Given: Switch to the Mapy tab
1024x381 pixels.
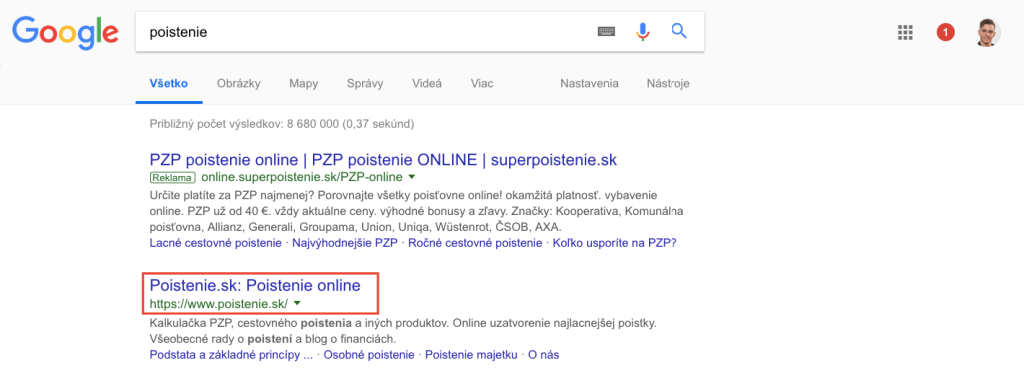Looking at the screenshot, I should tap(304, 84).
